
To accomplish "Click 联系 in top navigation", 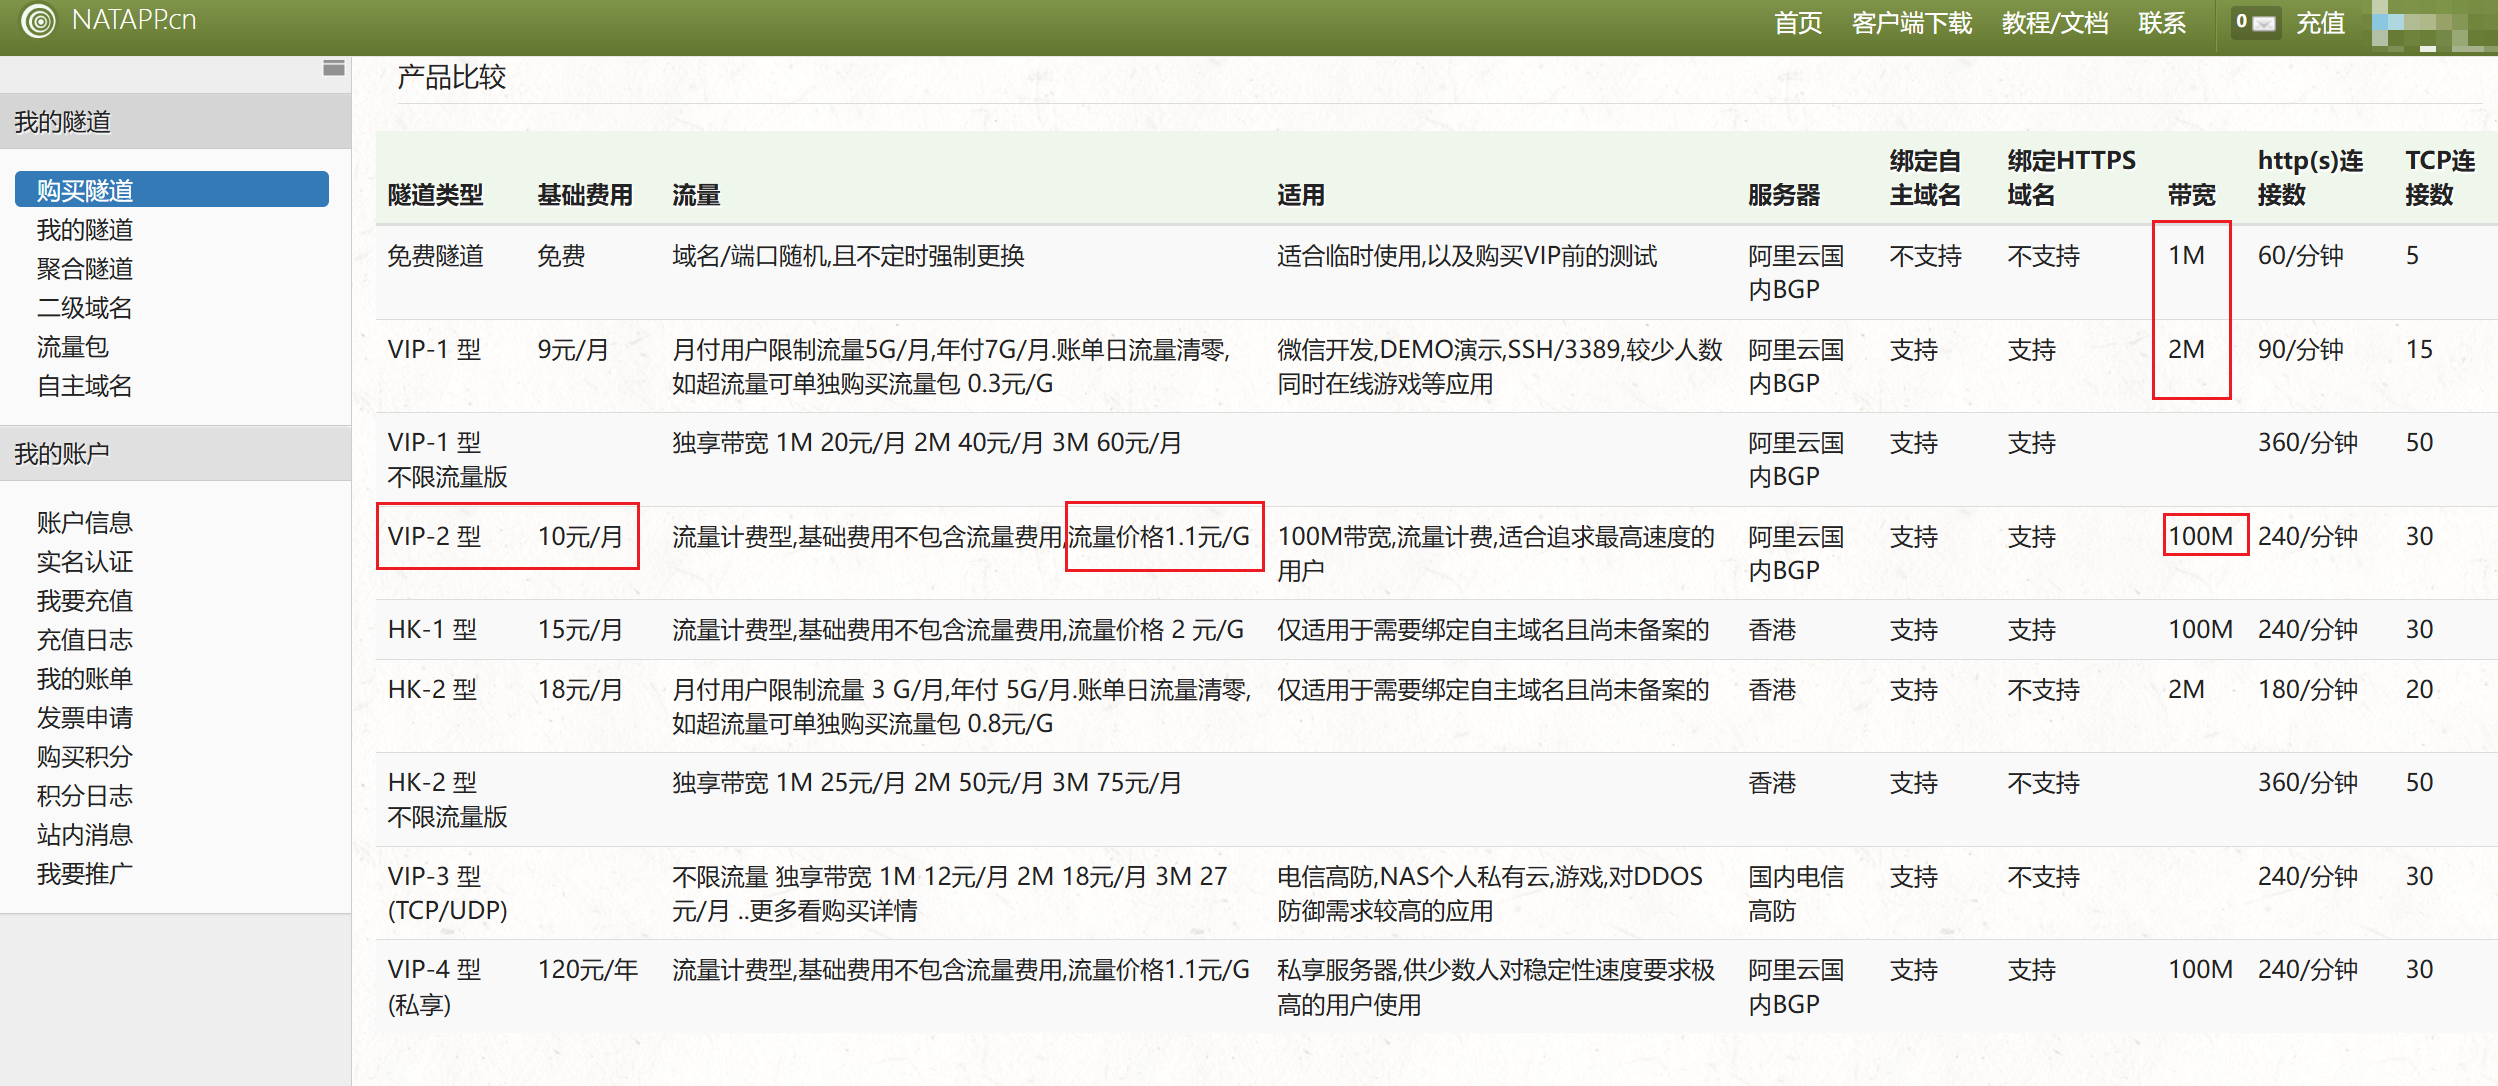I will coord(2161,23).
